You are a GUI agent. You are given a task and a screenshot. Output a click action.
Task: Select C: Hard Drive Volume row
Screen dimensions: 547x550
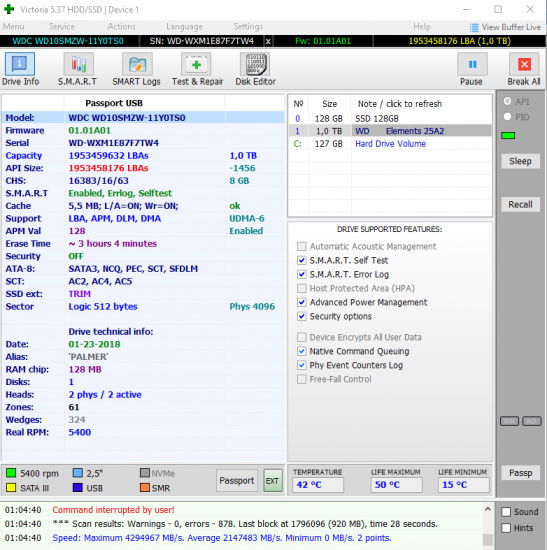pos(390,144)
